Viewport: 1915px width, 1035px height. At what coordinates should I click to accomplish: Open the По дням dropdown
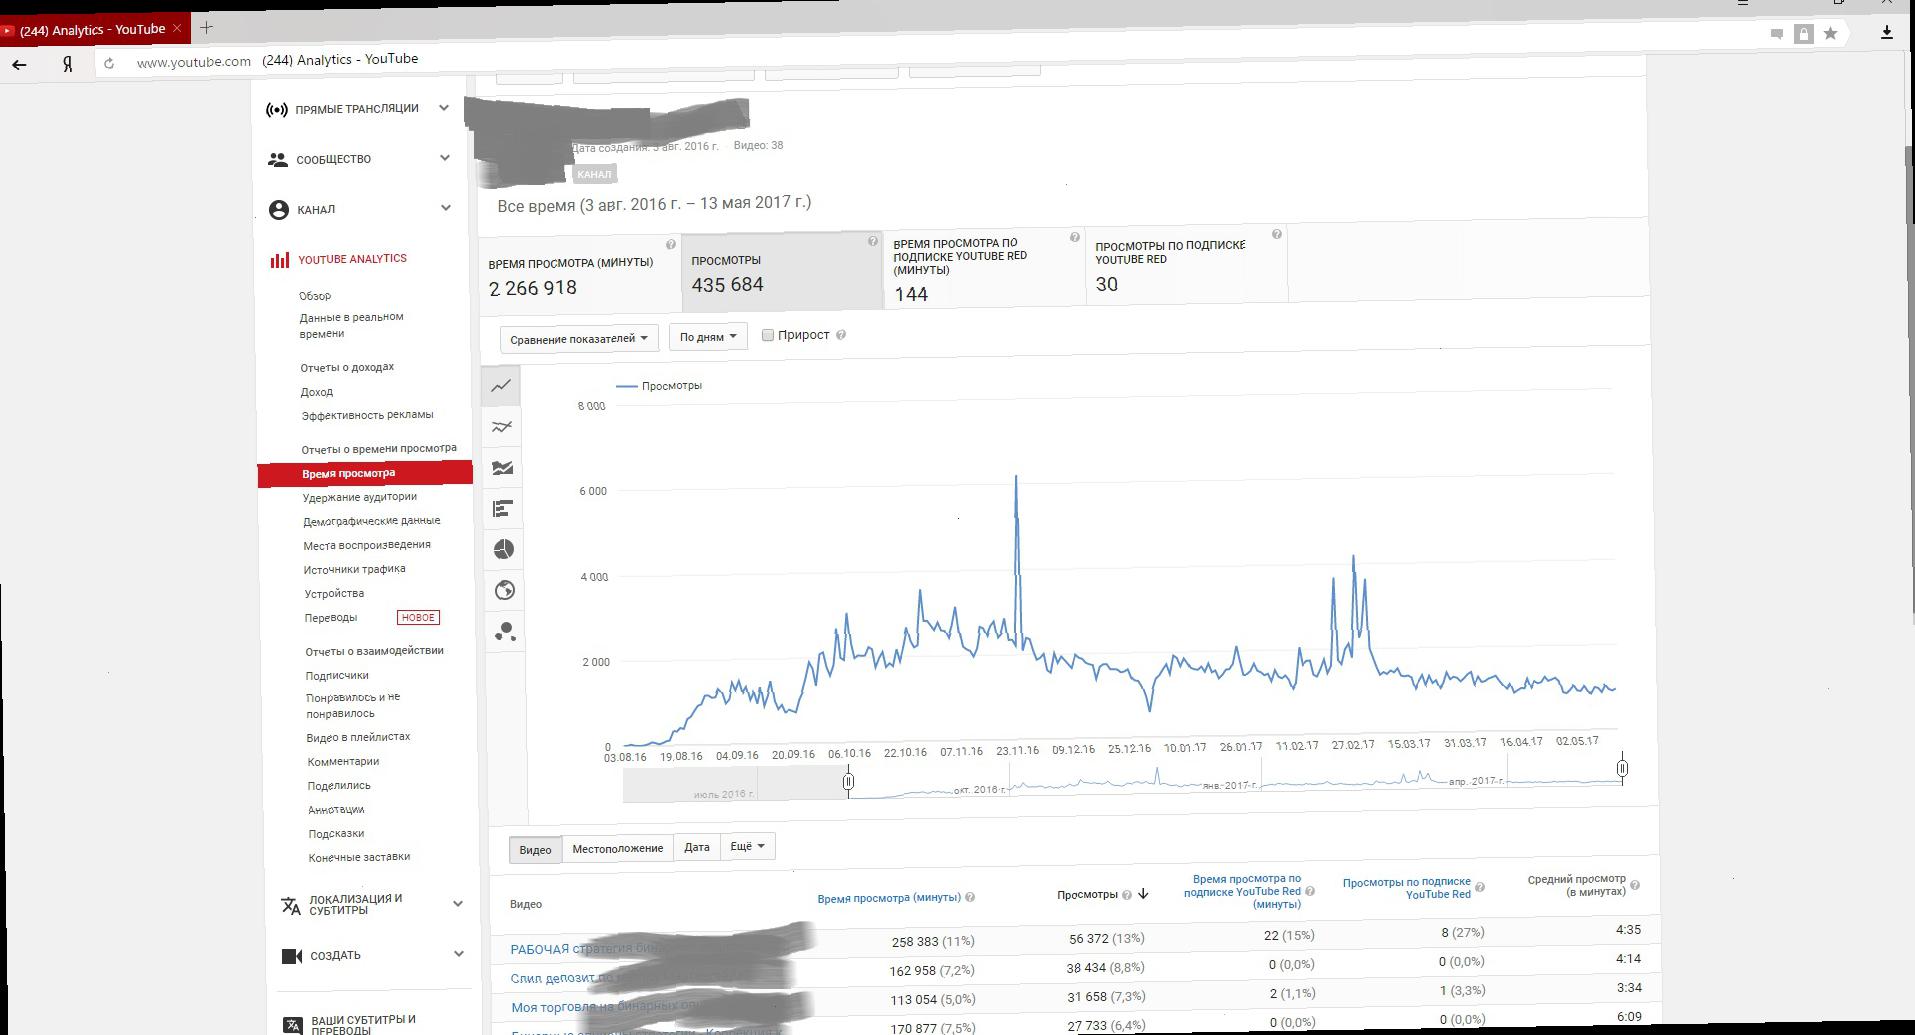click(x=708, y=336)
